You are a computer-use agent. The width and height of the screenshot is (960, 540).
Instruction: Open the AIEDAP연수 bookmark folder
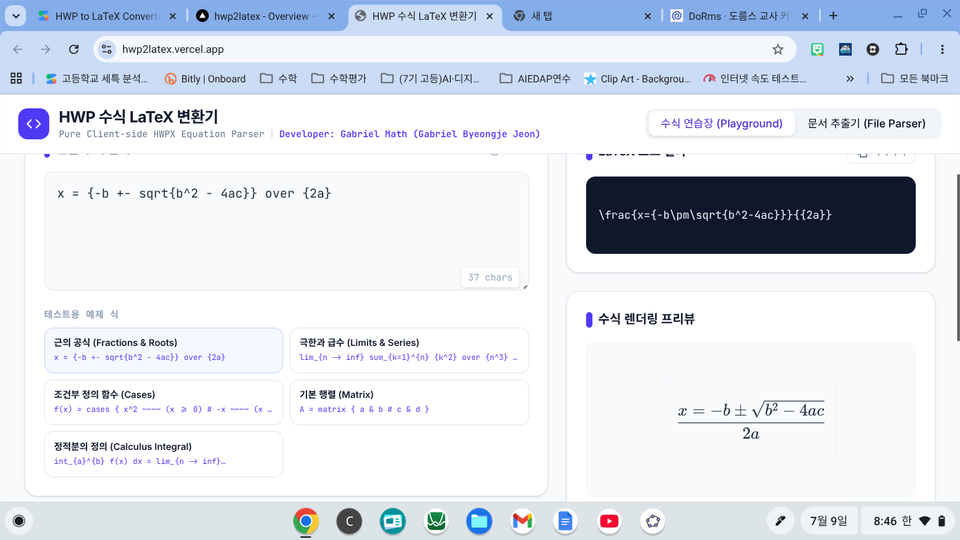(x=535, y=78)
